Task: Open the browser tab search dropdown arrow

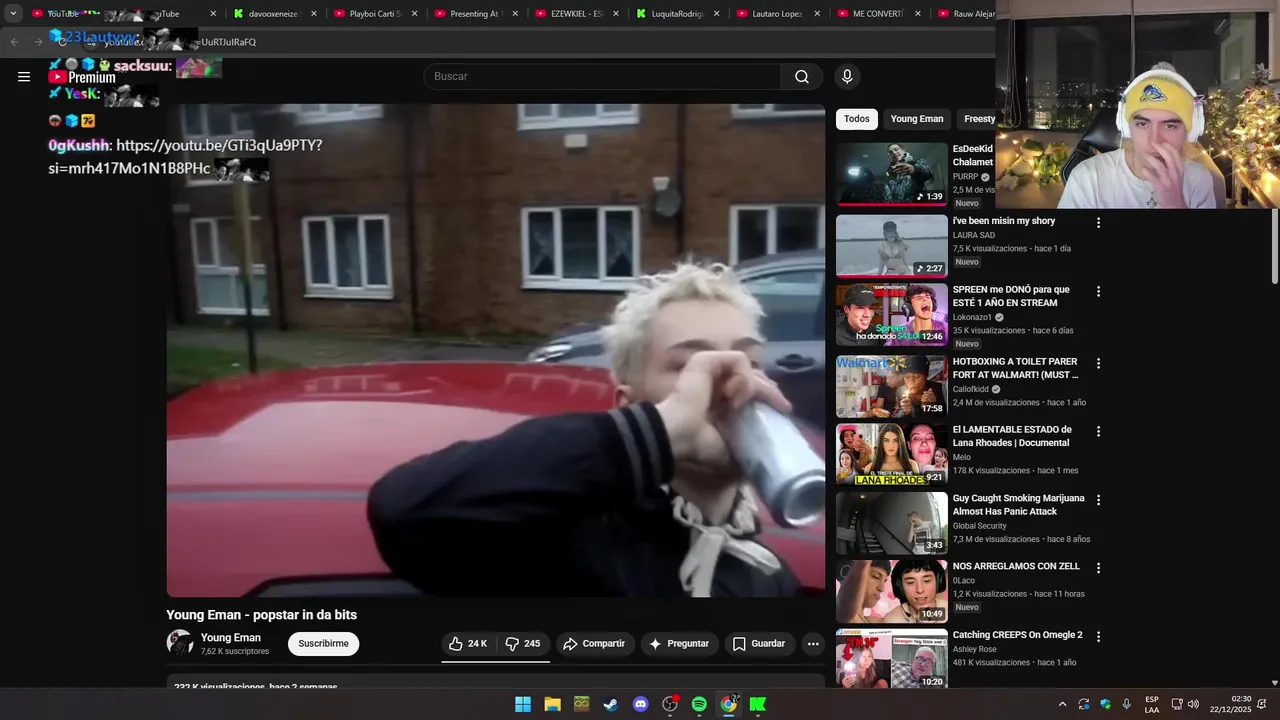Action: 13,14
